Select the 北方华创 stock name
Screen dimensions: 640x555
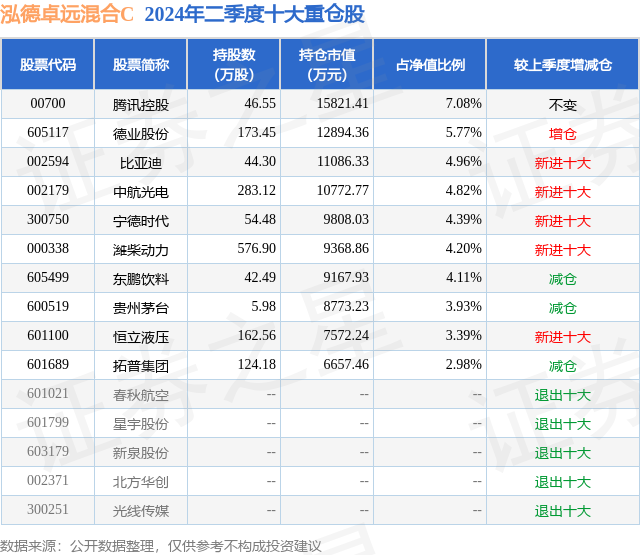click(x=141, y=482)
